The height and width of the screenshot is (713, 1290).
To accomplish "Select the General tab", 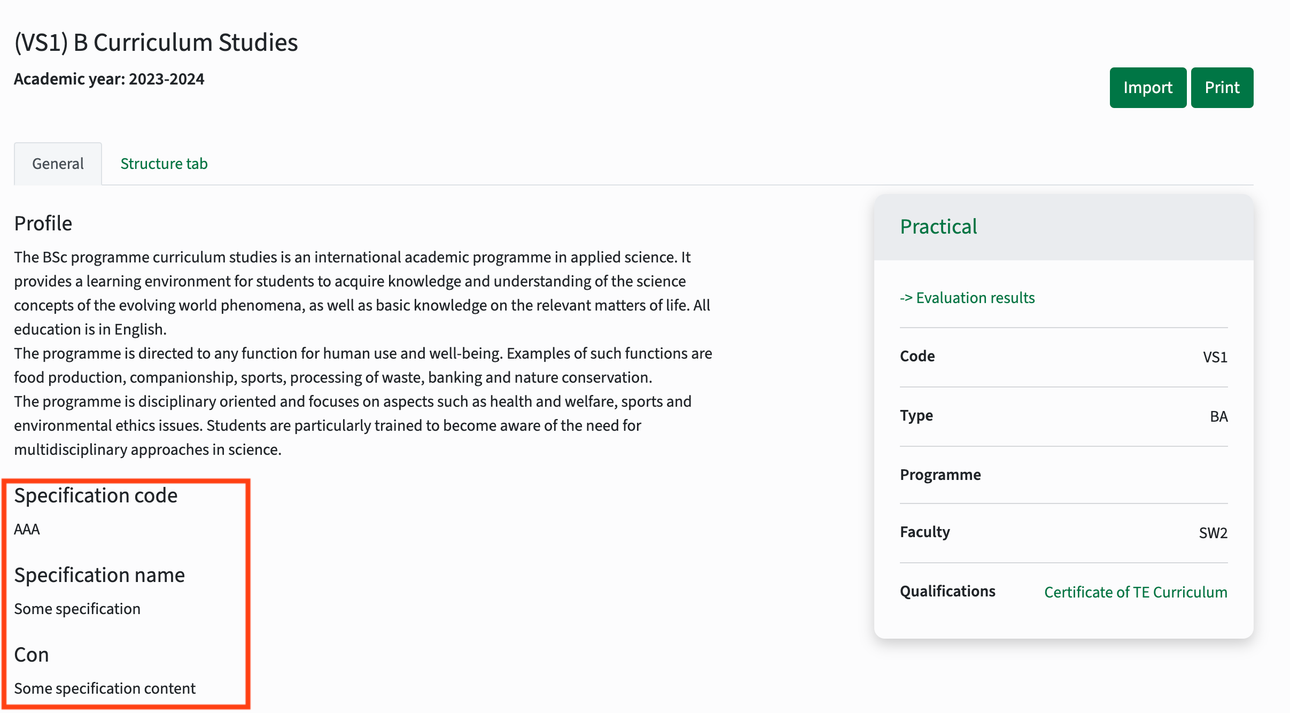I will point(58,164).
